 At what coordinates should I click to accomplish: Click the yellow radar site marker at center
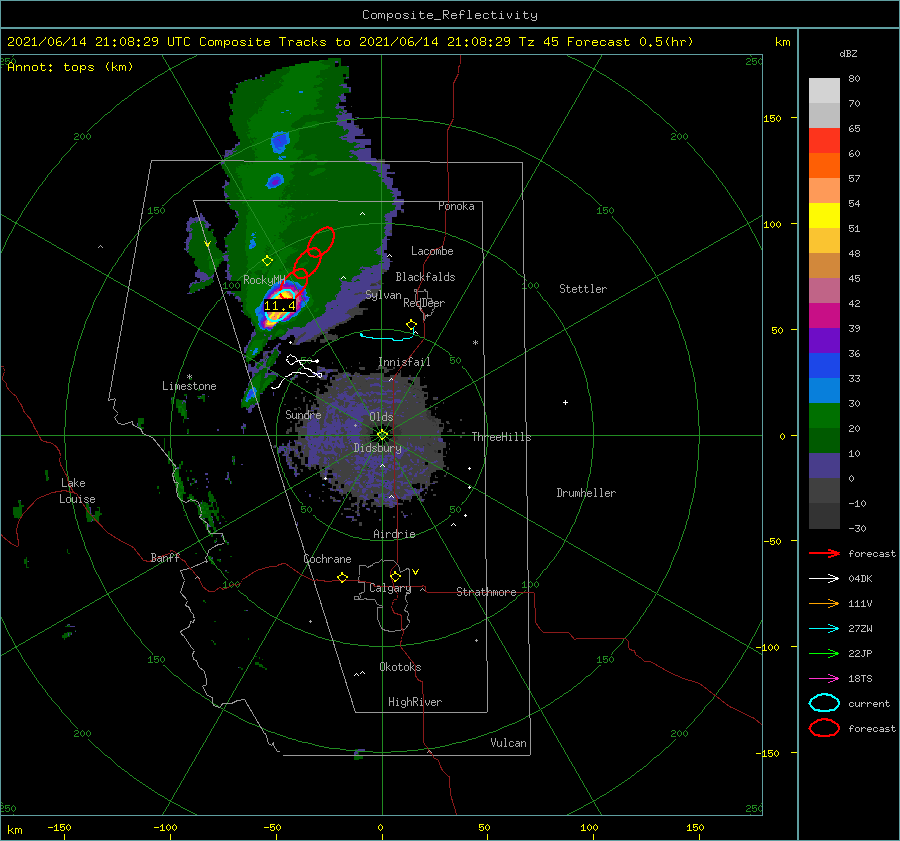[382, 435]
